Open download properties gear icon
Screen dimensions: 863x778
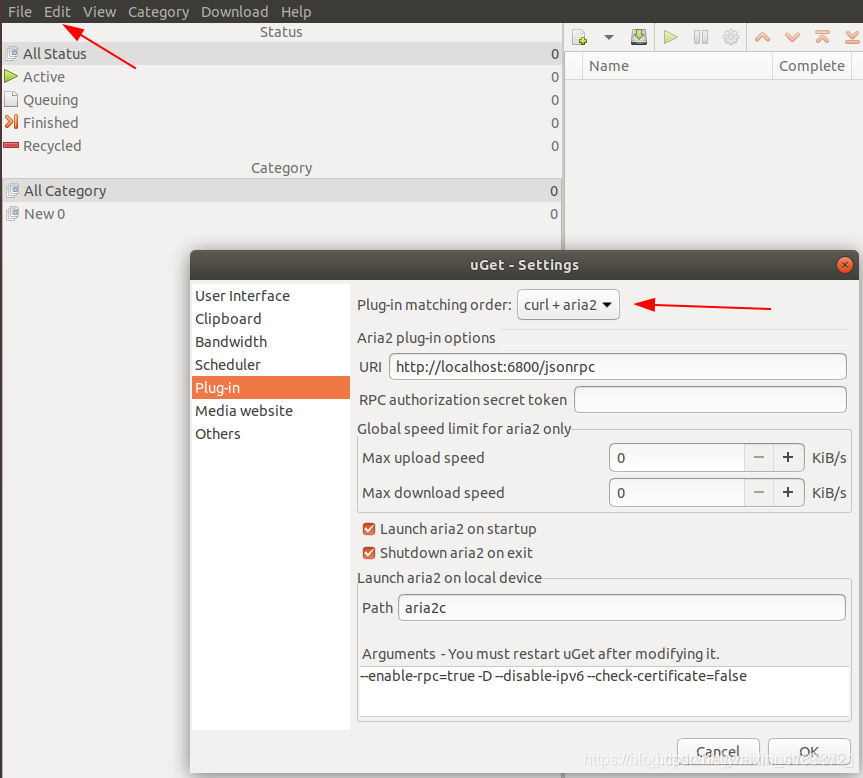[x=730, y=37]
